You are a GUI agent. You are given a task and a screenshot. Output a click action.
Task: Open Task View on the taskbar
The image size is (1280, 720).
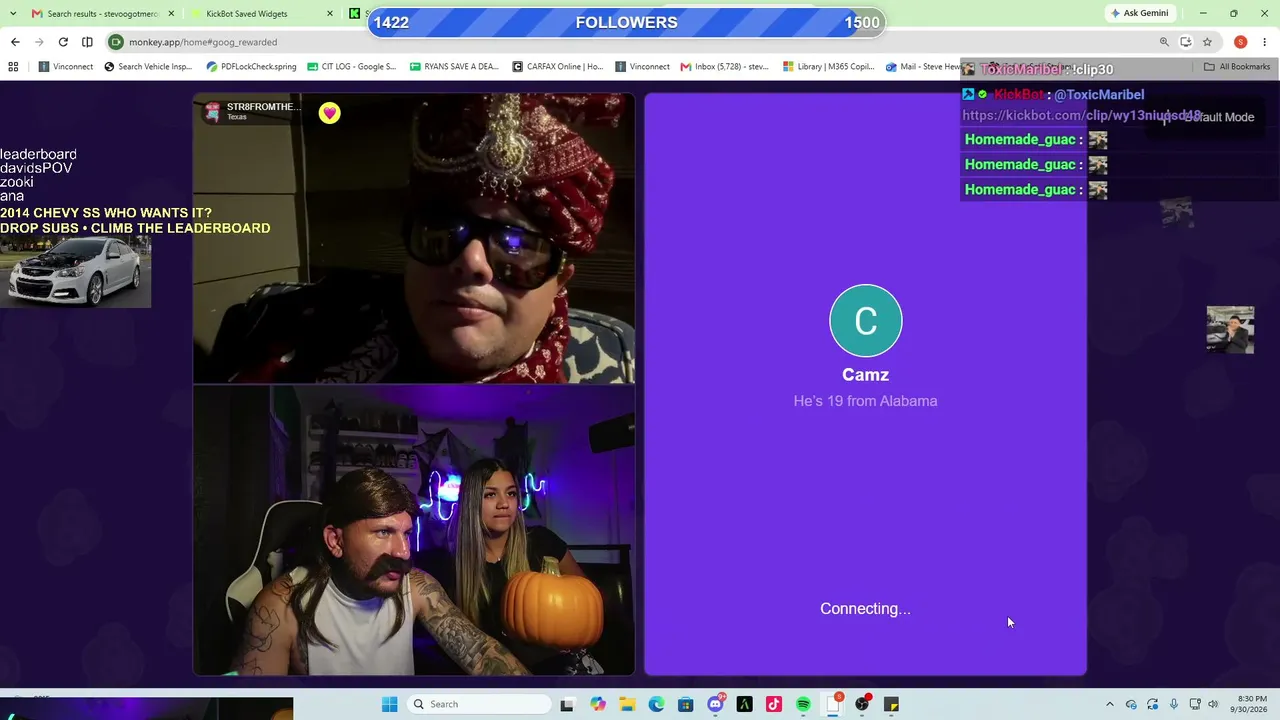568,704
